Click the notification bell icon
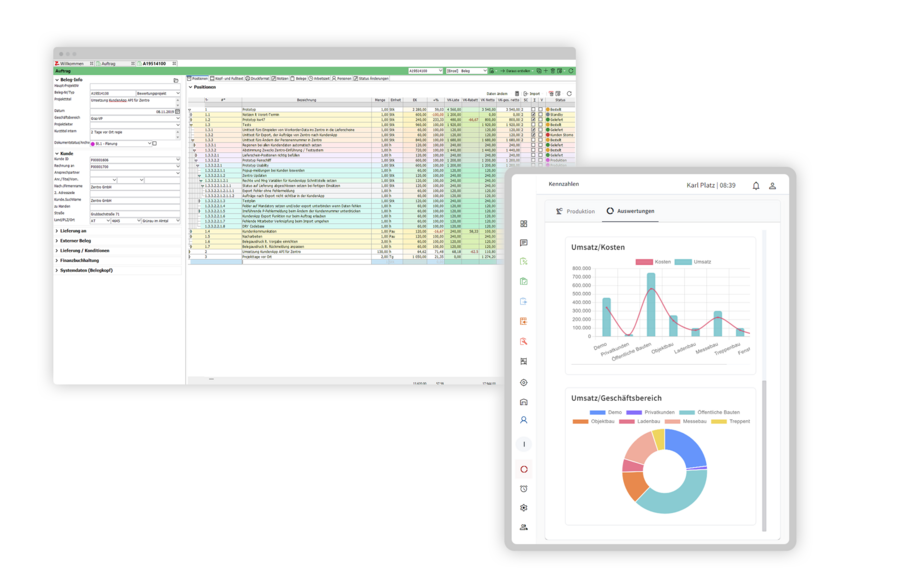The image size is (904, 588). 756,185
